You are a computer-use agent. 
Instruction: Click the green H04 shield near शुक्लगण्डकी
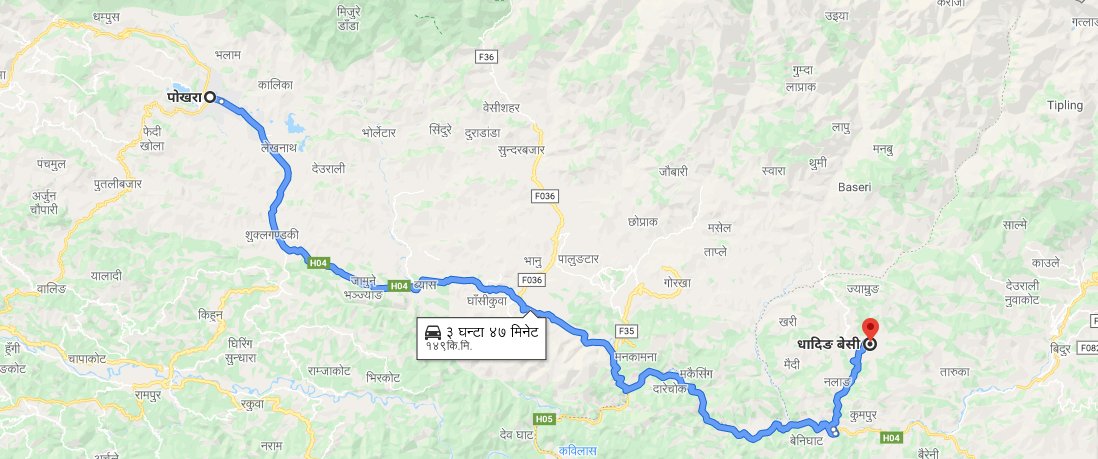[x=318, y=263]
